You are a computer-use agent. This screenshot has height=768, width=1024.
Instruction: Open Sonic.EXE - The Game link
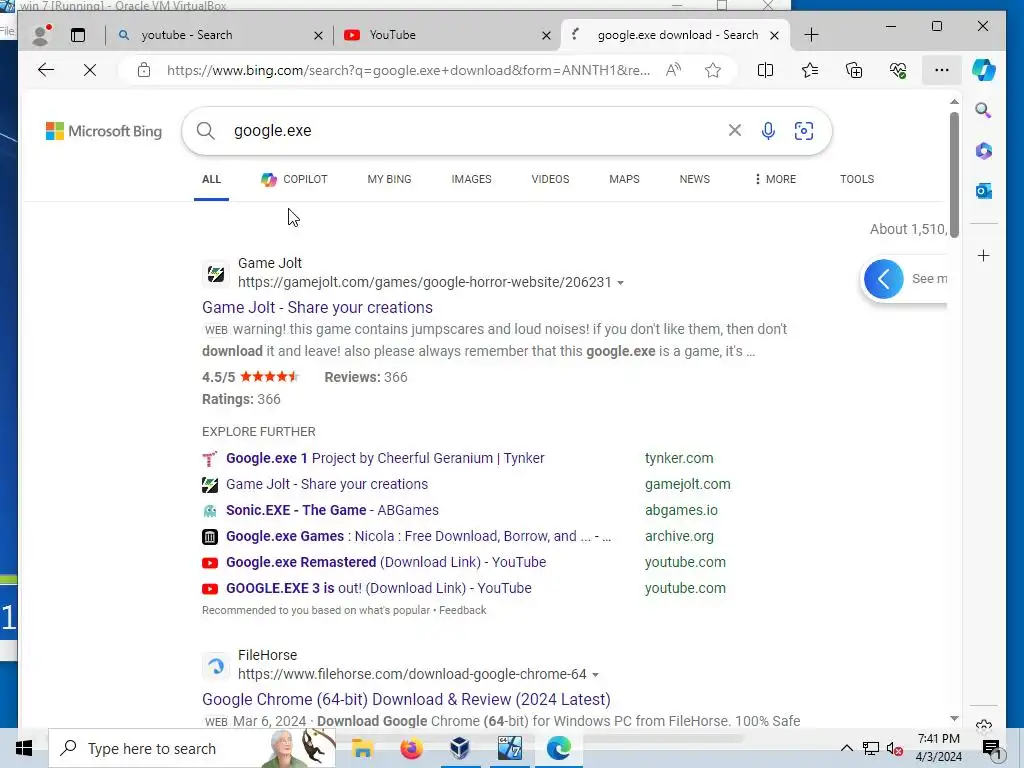click(x=332, y=510)
